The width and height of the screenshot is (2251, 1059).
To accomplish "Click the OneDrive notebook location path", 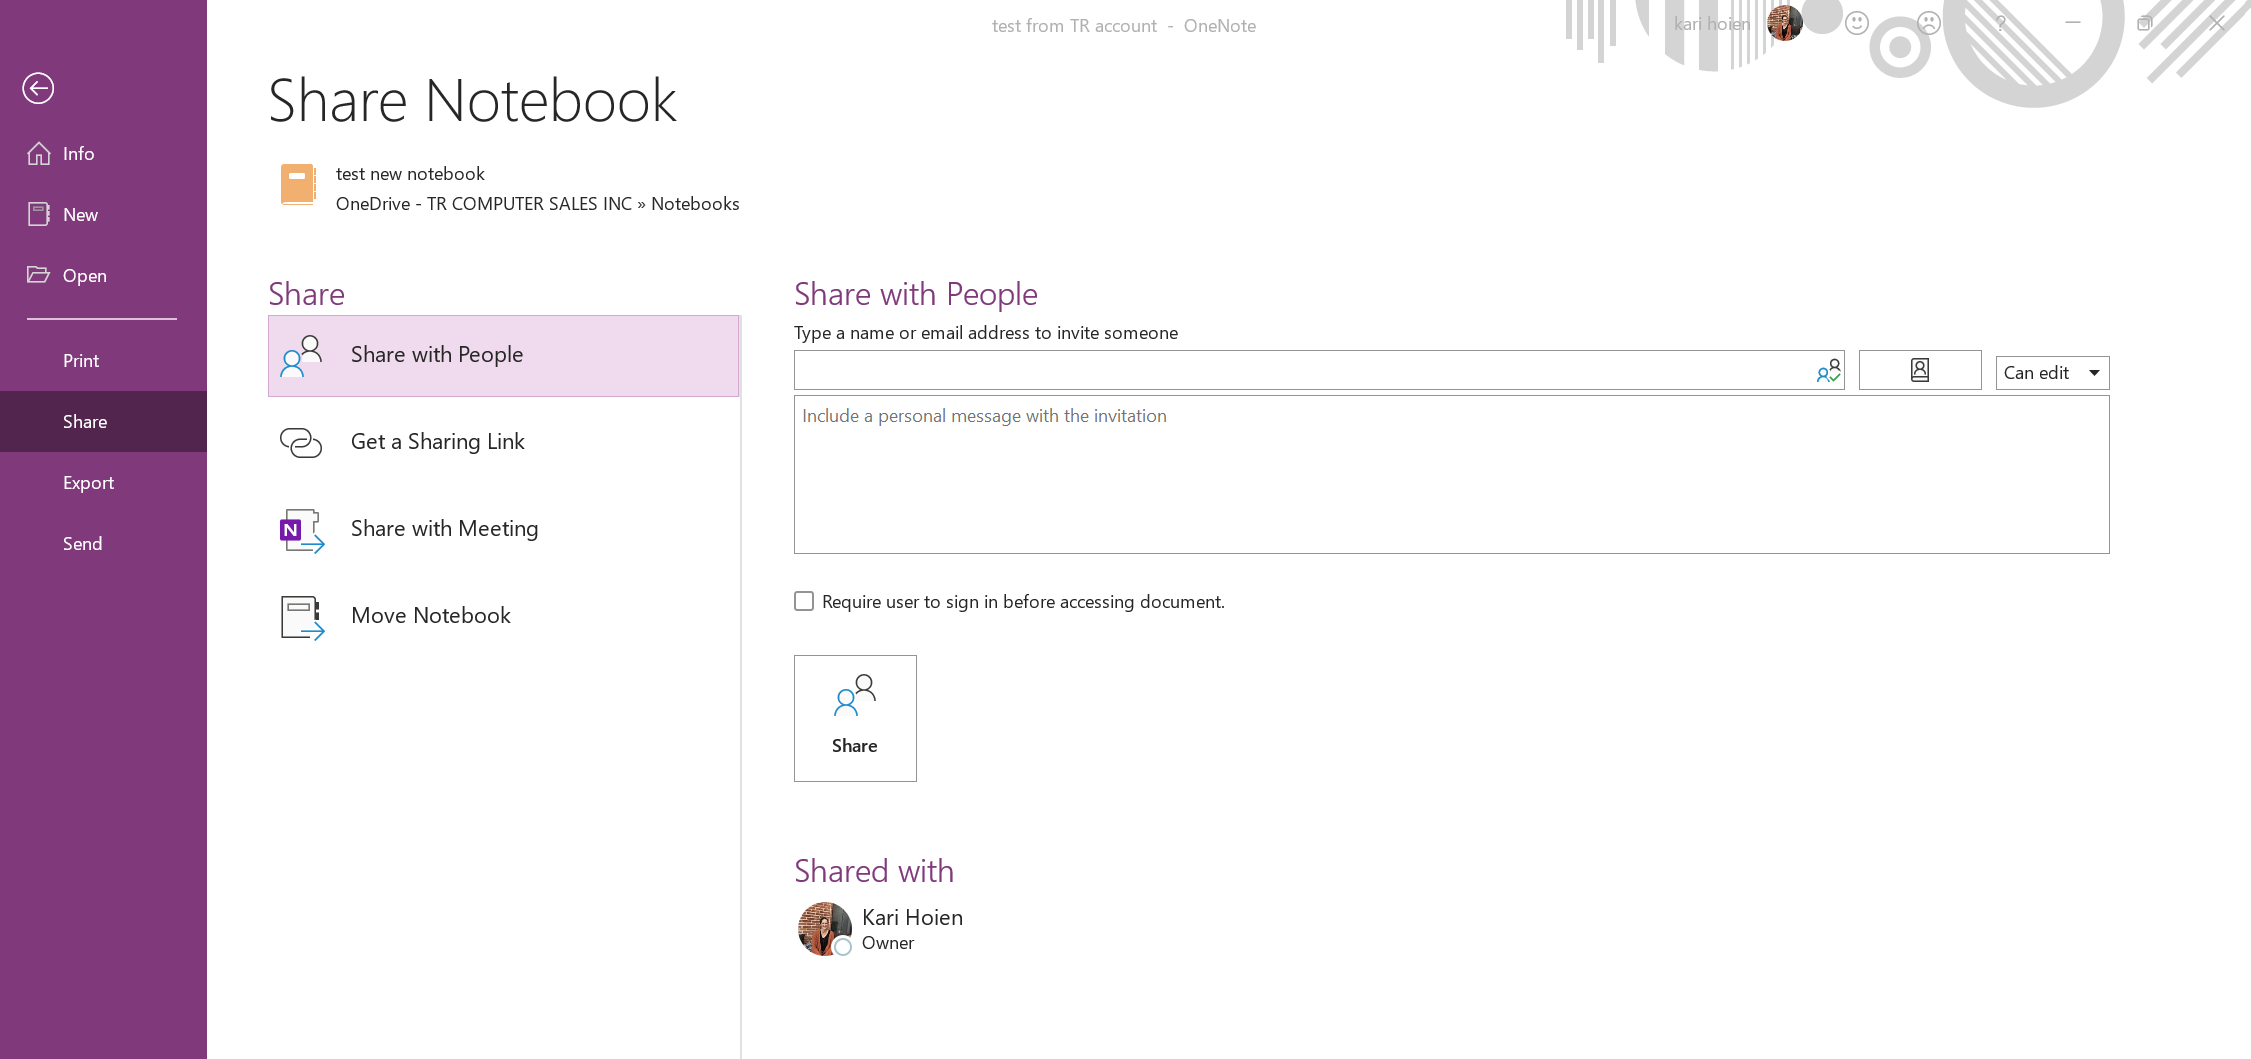I will point(538,204).
